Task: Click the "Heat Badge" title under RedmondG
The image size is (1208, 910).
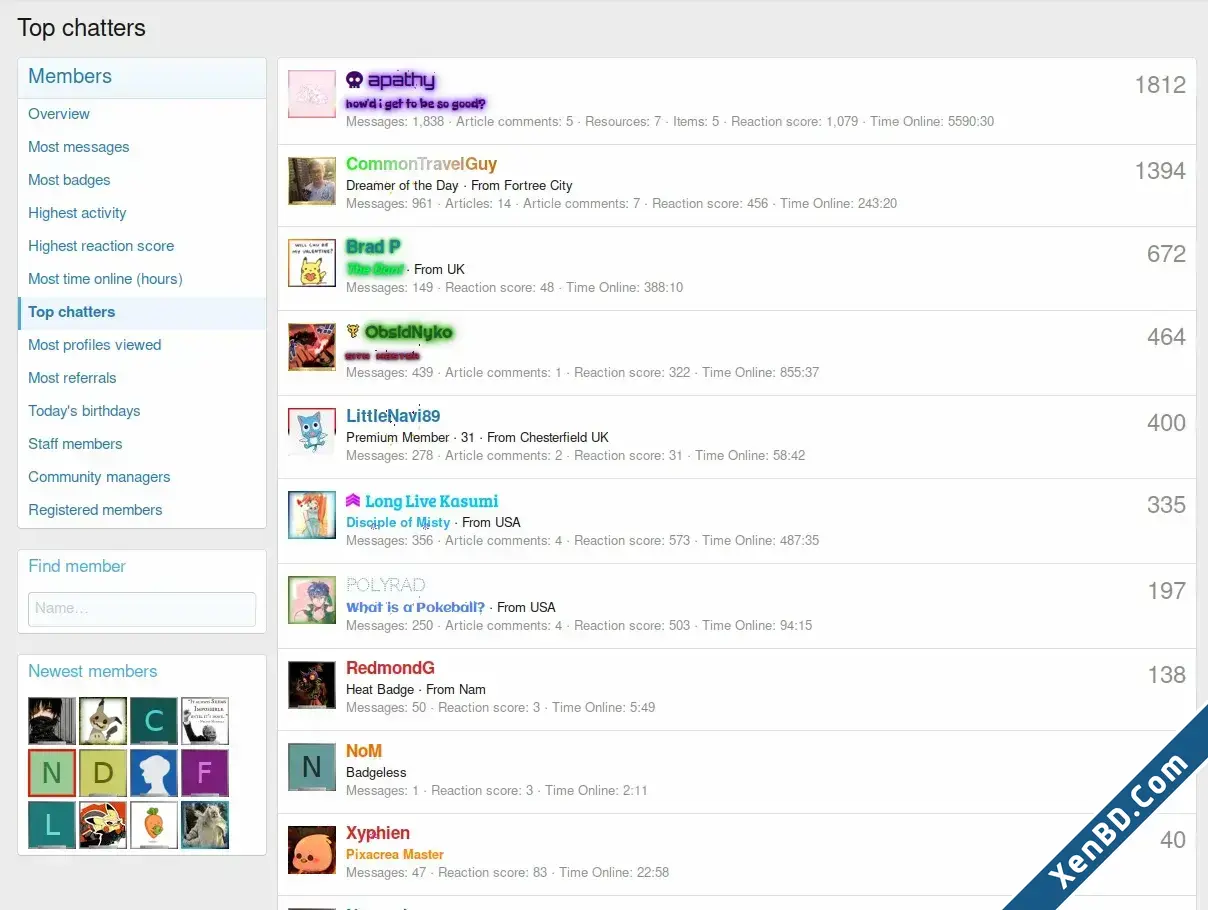Action: coord(380,689)
